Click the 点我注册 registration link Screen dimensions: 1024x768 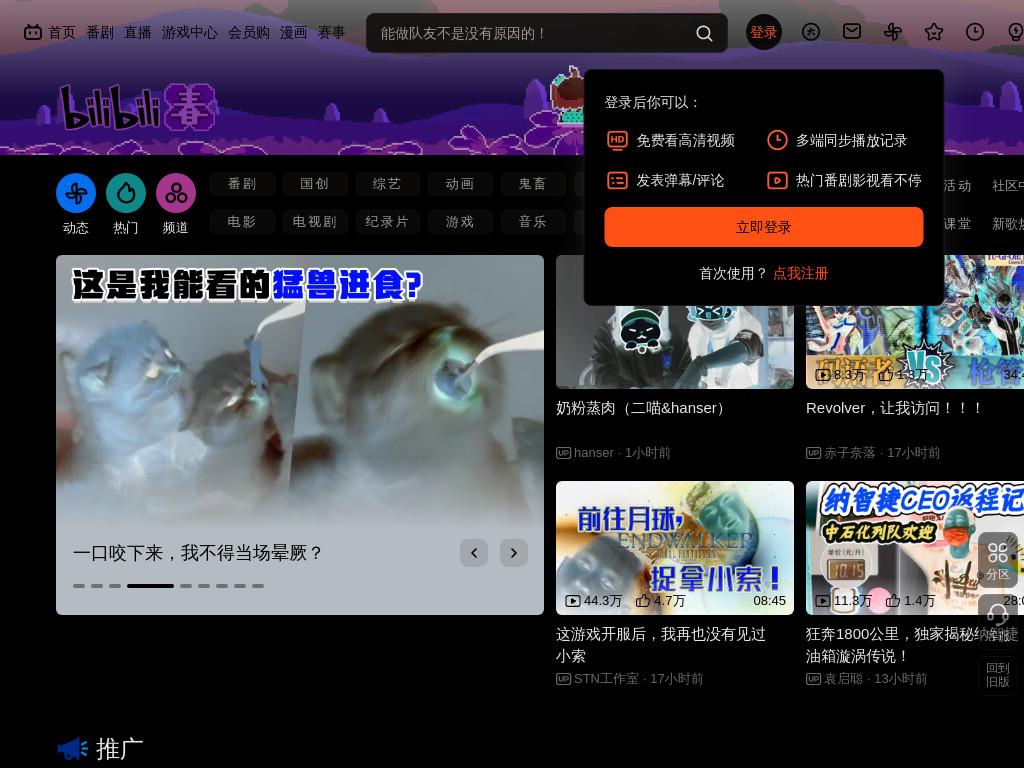point(801,274)
